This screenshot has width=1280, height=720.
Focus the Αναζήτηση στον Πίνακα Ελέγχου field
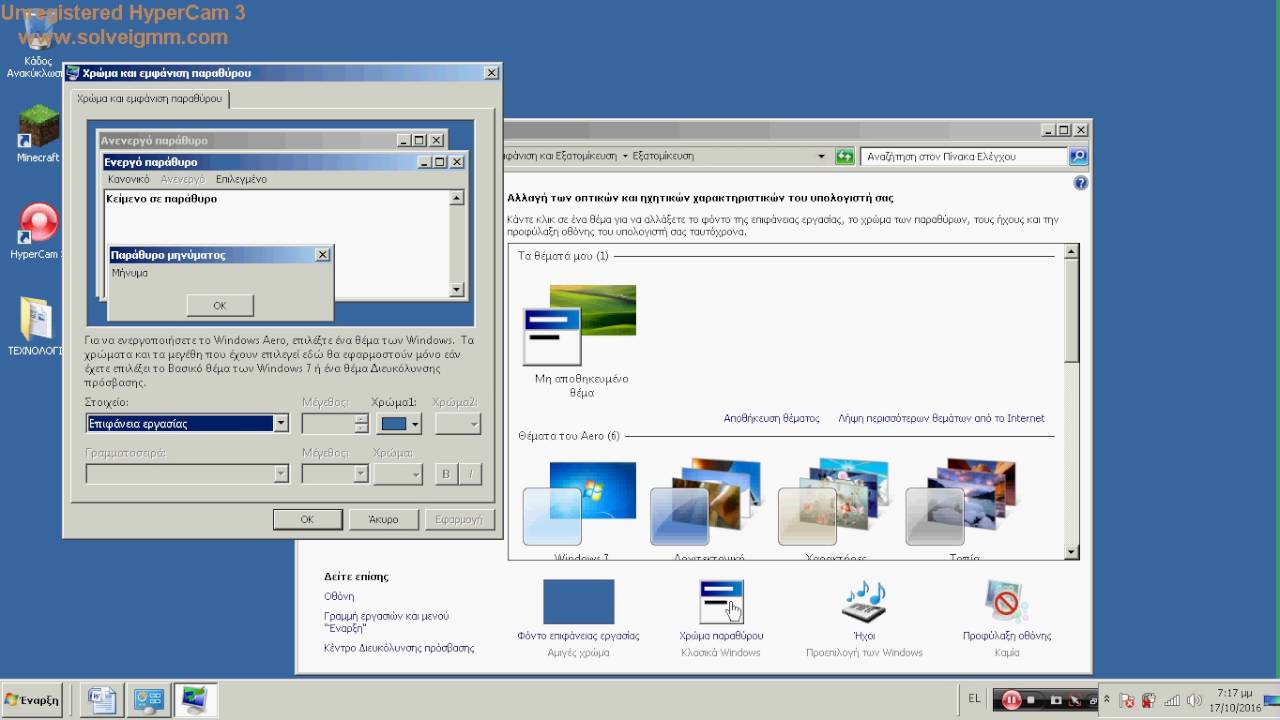(964, 156)
